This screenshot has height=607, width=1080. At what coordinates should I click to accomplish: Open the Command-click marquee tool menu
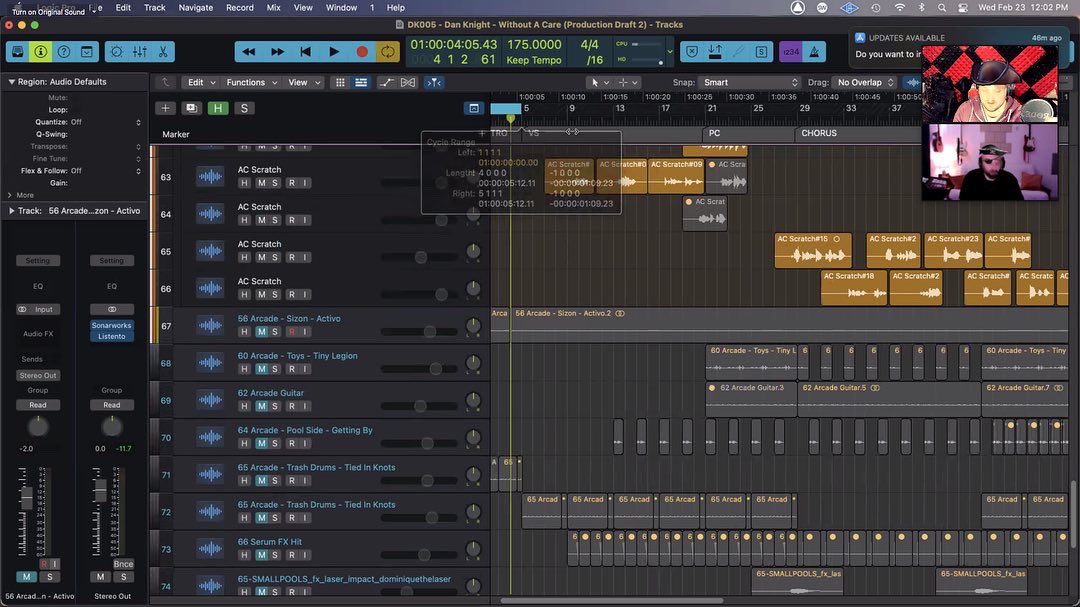tap(628, 82)
